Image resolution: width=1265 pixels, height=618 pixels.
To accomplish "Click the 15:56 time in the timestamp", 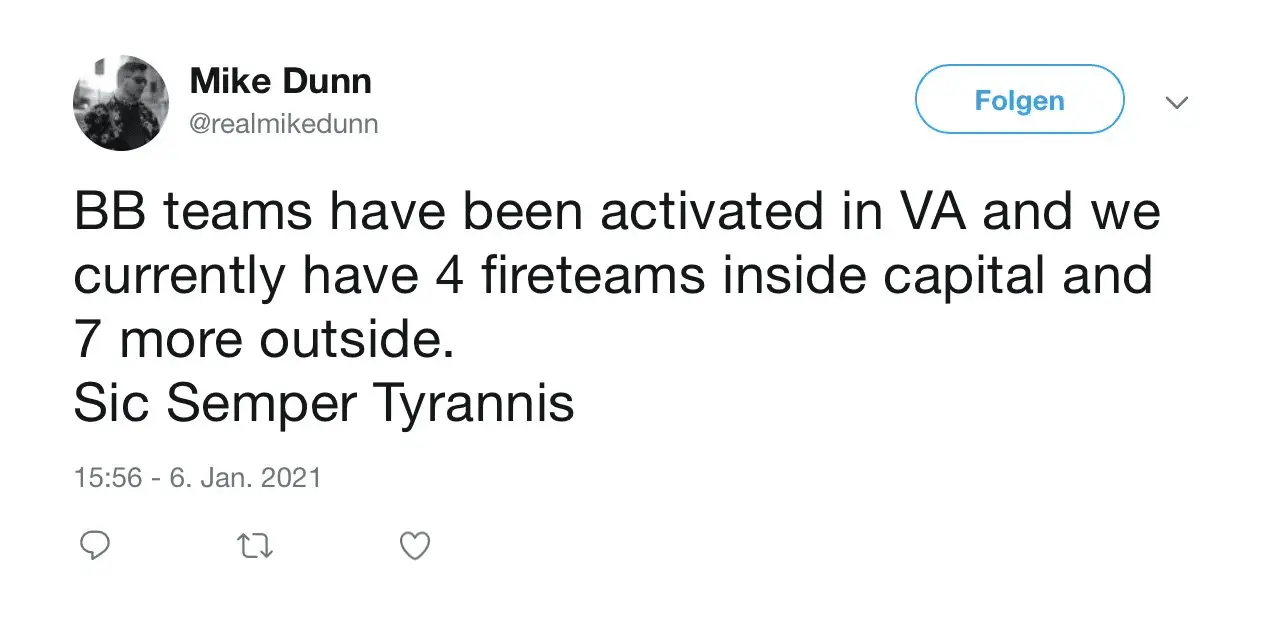I will click(108, 477).
